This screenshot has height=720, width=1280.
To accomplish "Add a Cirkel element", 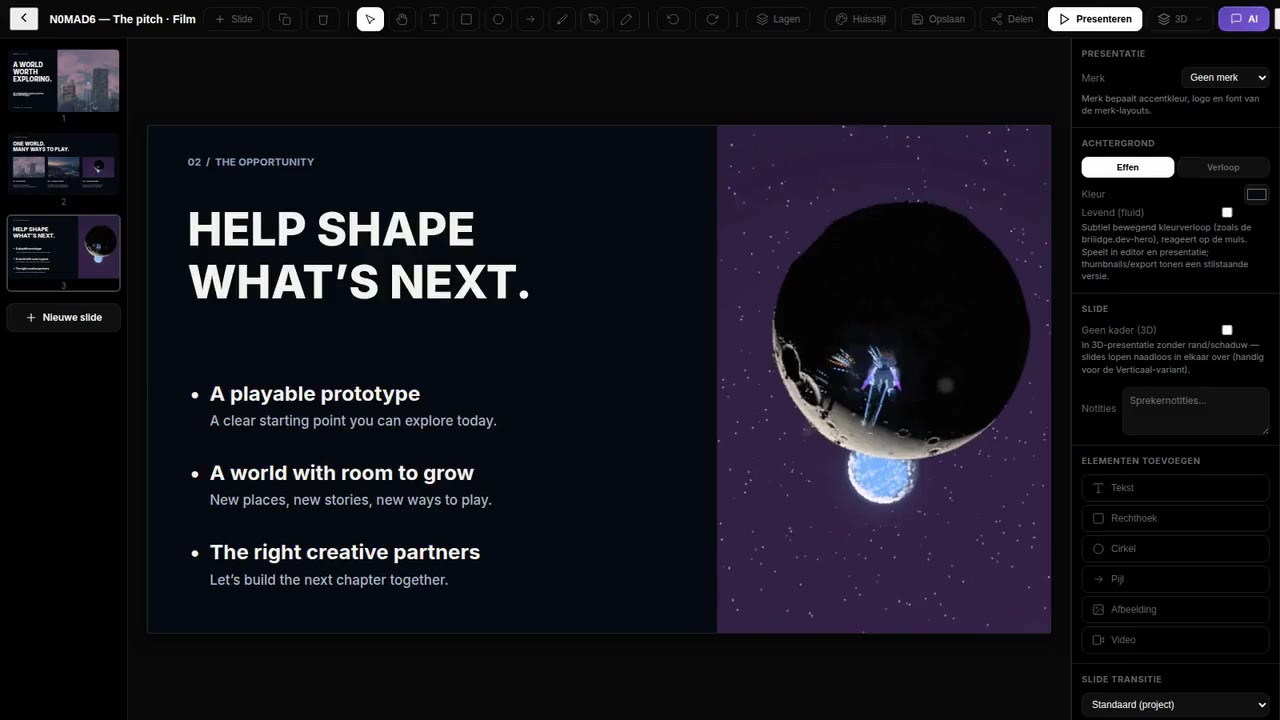I will (x=1175, y=549).
